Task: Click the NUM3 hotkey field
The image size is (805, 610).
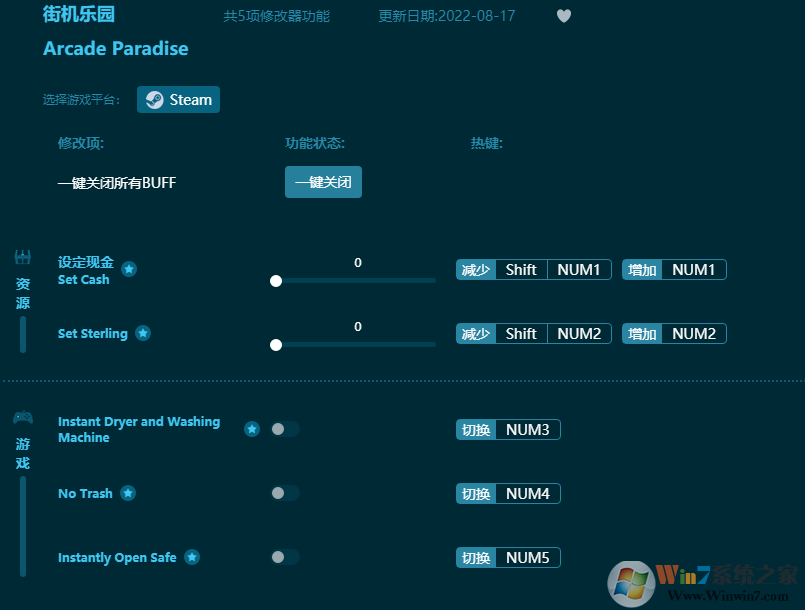Action: pyautogui.click(x=528, y=430)
